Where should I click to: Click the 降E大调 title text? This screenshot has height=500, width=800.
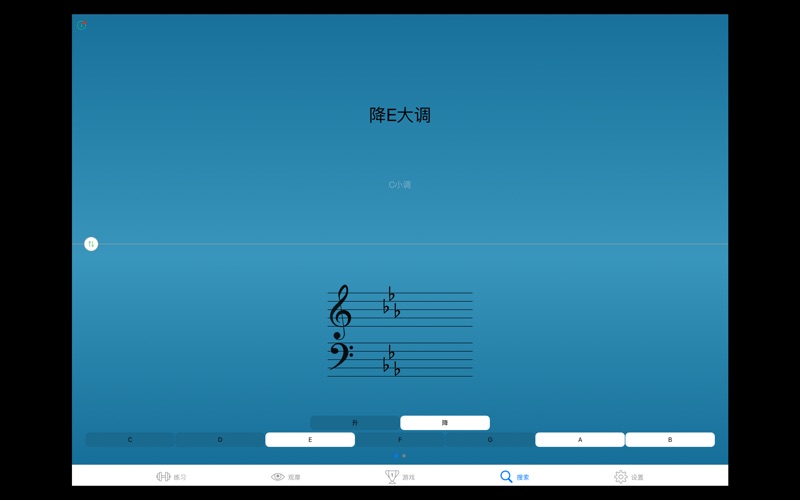[x=400, y=115]
